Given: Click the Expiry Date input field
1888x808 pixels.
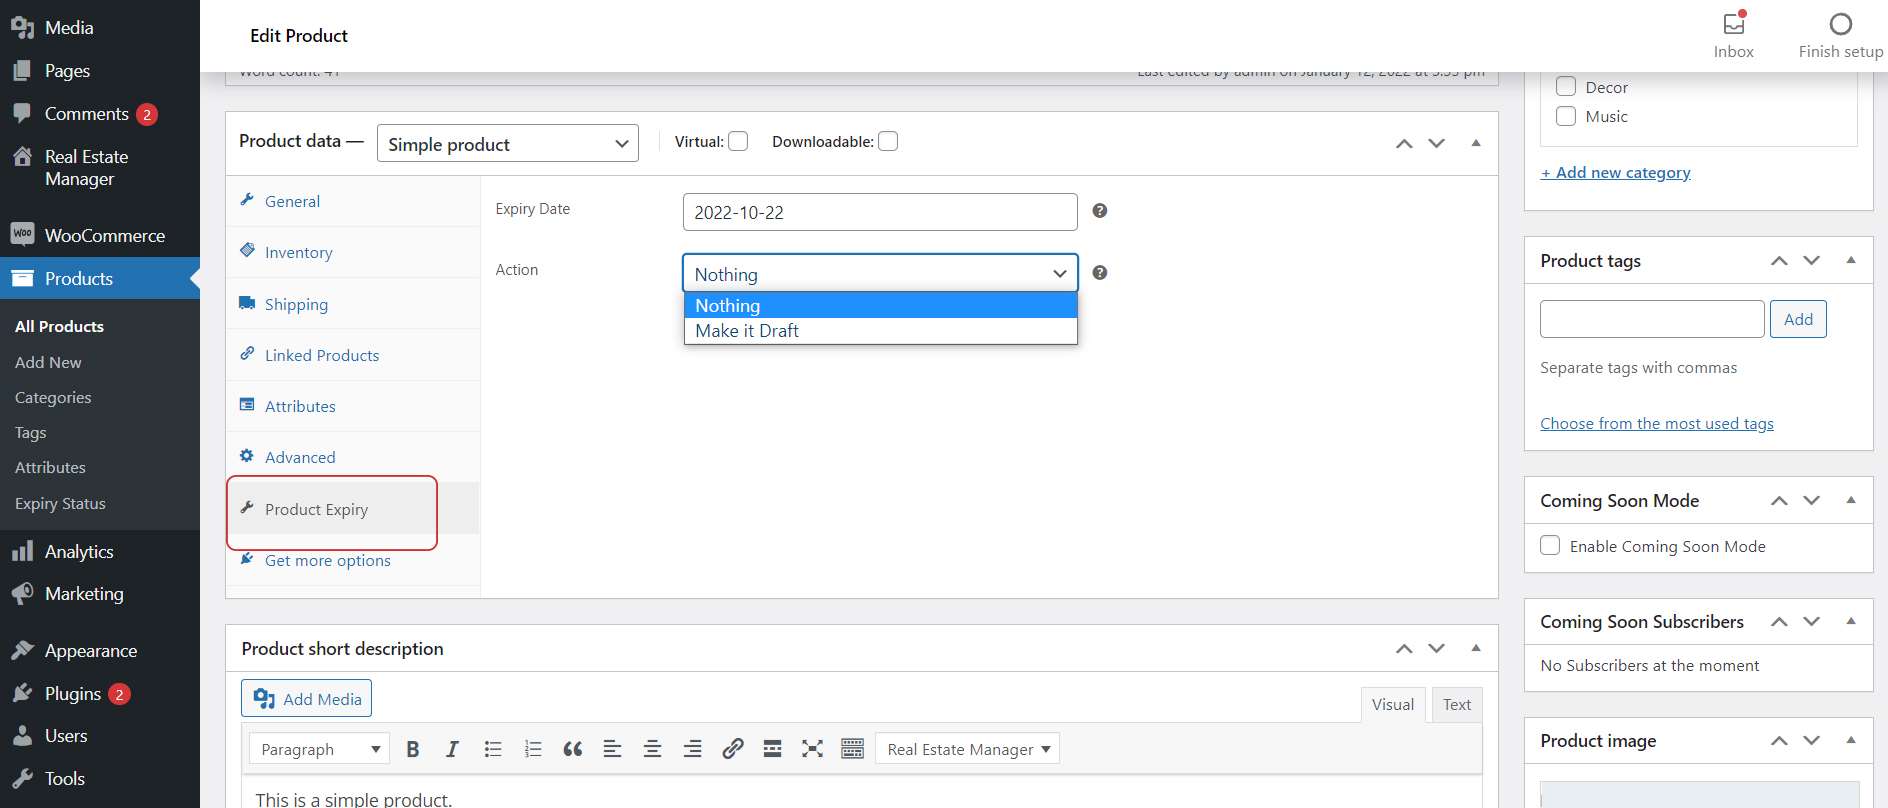Looking at the screenshot, I should 880,212.
